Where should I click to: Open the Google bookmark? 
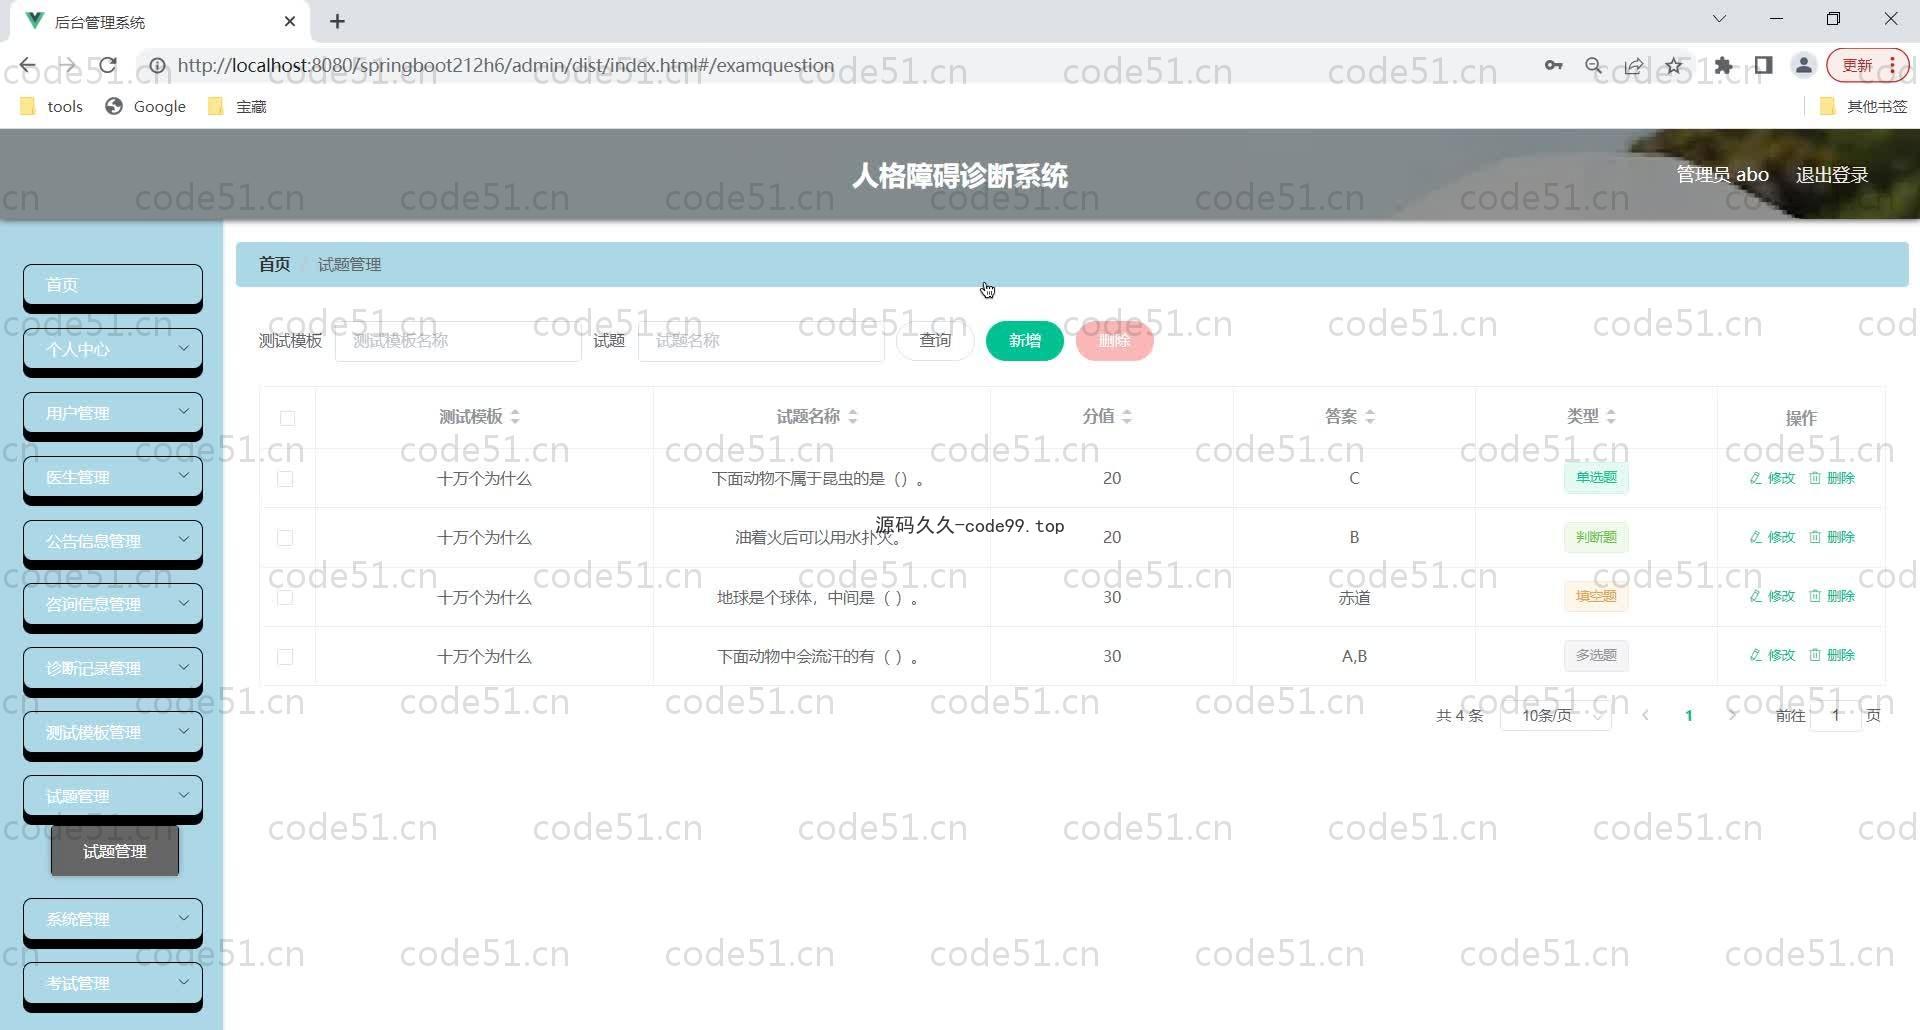pos(146,106)
